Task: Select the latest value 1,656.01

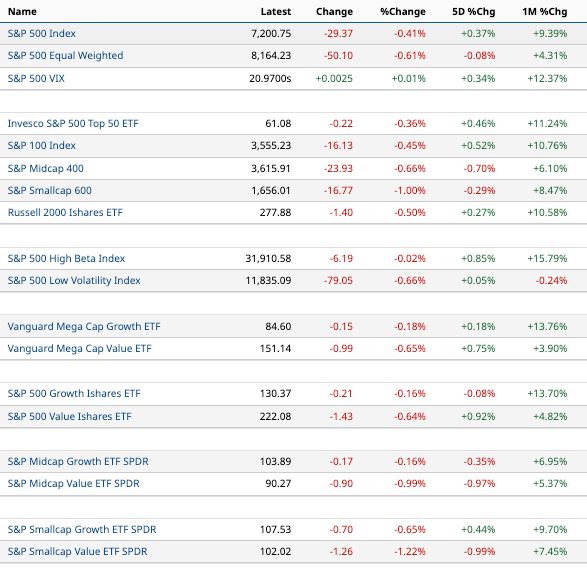Action: click(271, 190)
